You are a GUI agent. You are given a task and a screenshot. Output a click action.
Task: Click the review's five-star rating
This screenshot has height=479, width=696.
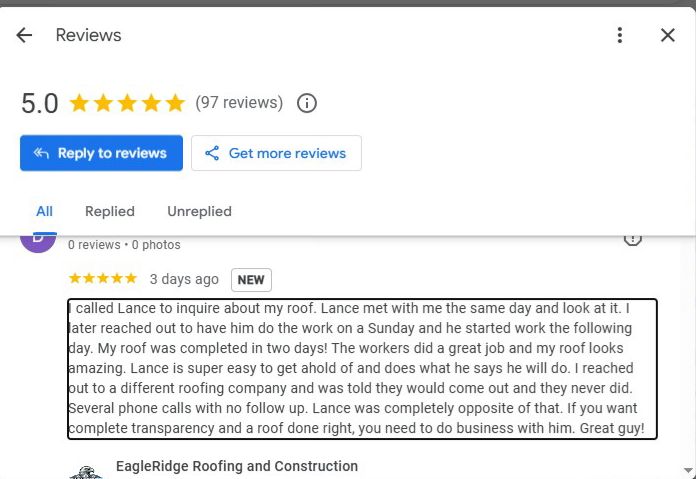(102, 279)
